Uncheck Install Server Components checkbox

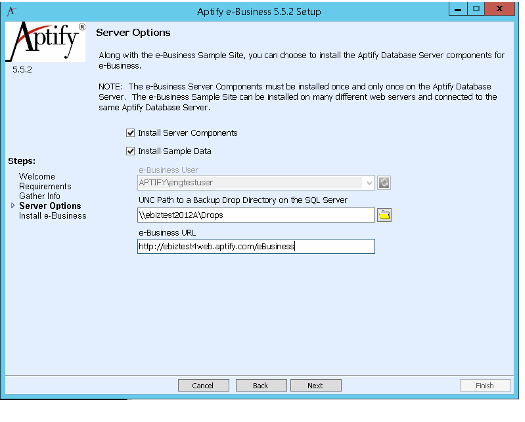[x=130, y=133]
